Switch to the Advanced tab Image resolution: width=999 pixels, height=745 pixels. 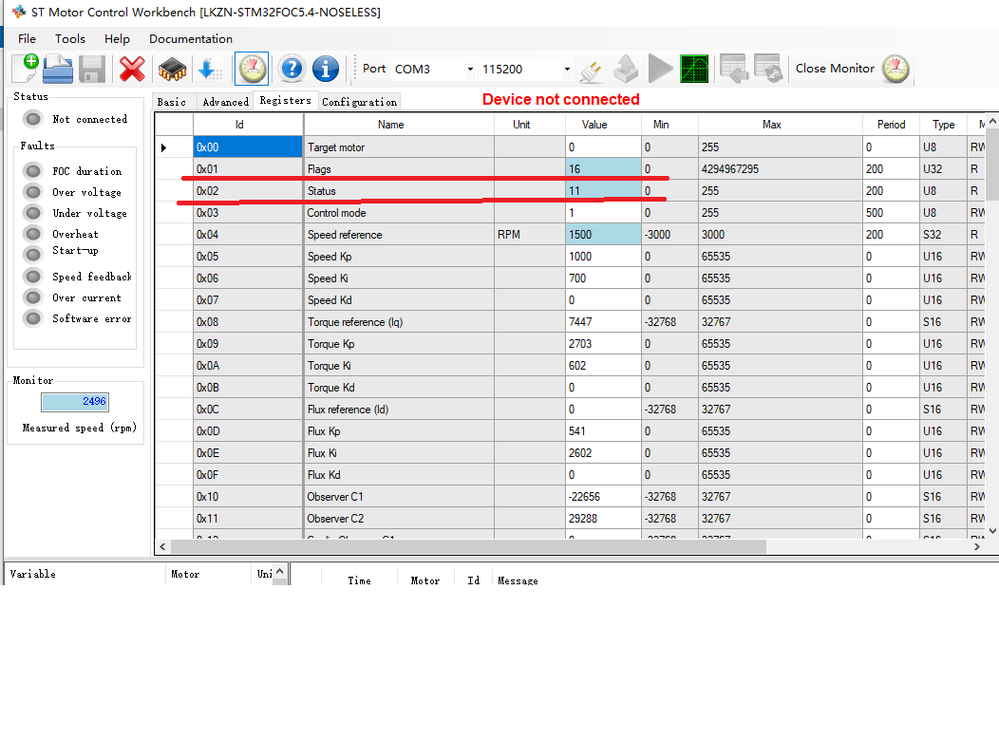(226, 102)
